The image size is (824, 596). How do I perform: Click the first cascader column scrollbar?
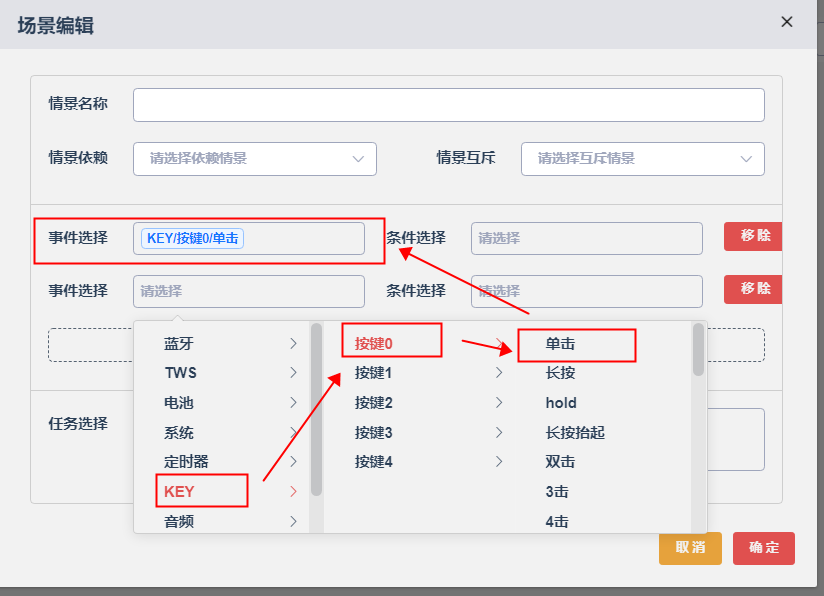316,409
